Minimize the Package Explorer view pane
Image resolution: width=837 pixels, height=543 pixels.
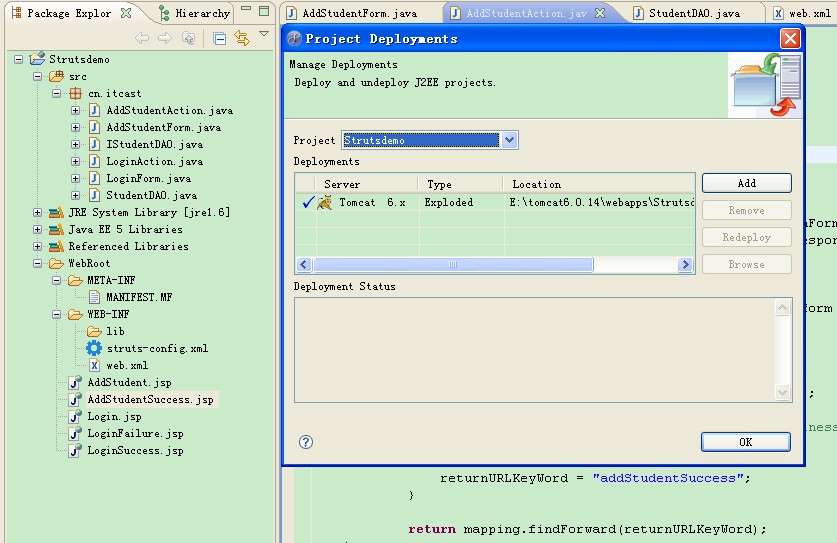246,9
